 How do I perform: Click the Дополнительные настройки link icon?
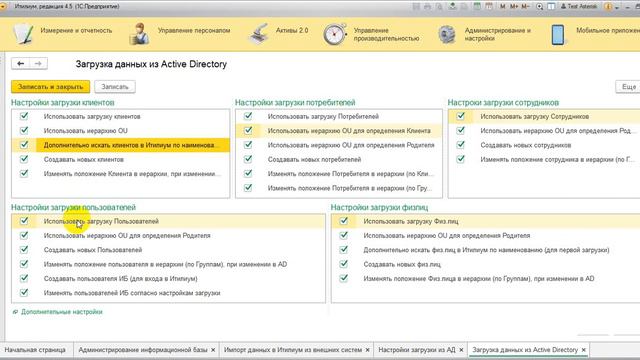[x=15, y=312]
